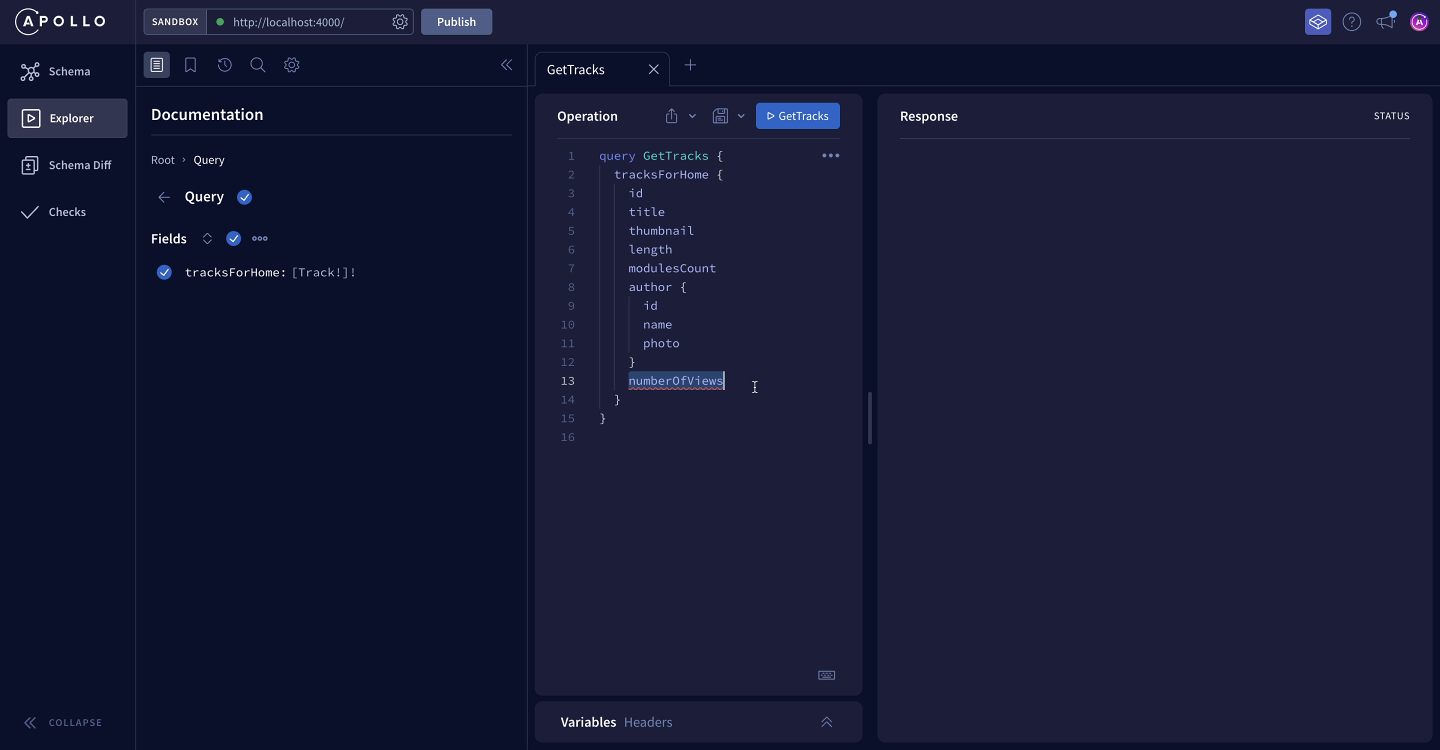Collapse the Documentation panel with double chevron
The height and width of the screenshot is (750, 1440).
click(x=506, y=65)
